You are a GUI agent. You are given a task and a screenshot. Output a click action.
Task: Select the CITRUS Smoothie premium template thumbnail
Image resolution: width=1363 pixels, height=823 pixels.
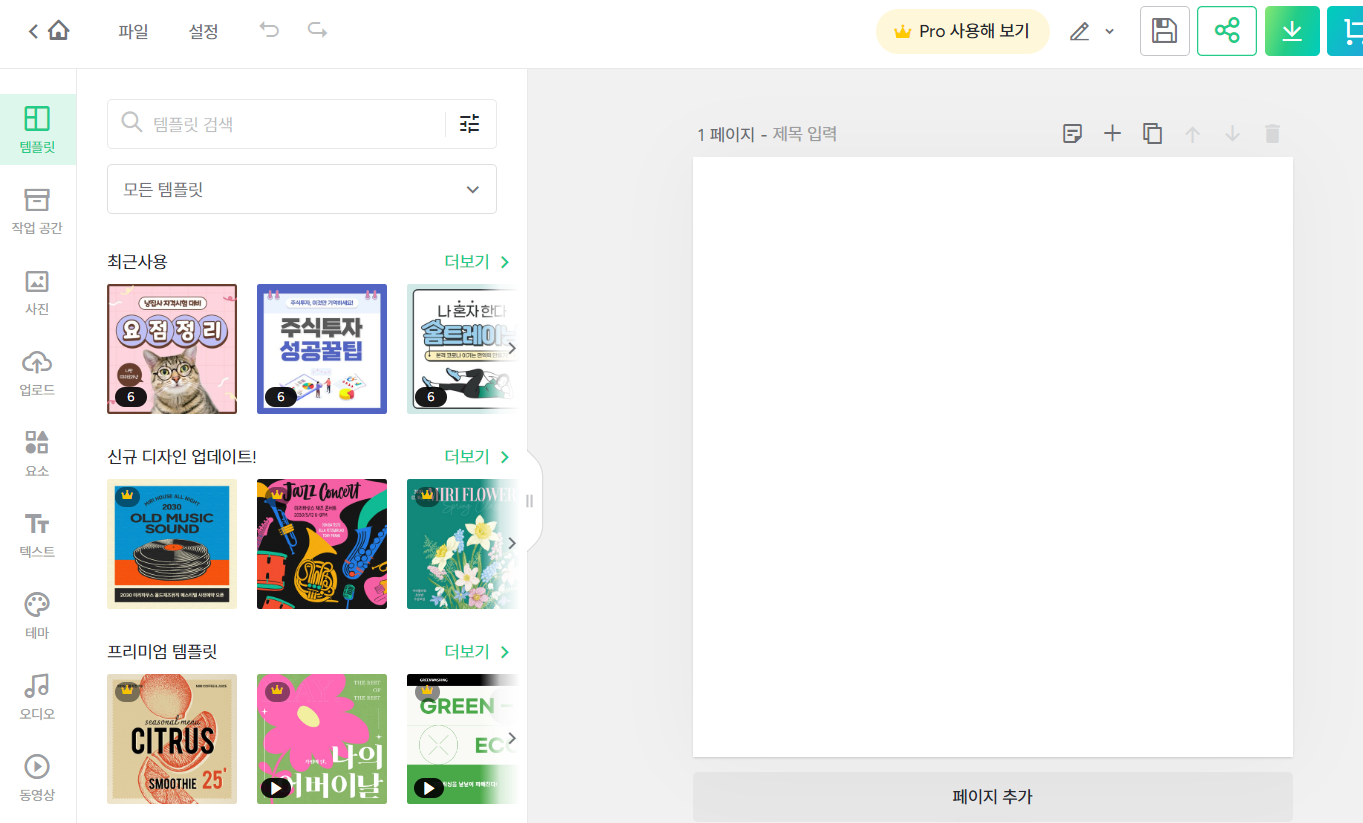[172, 739]
